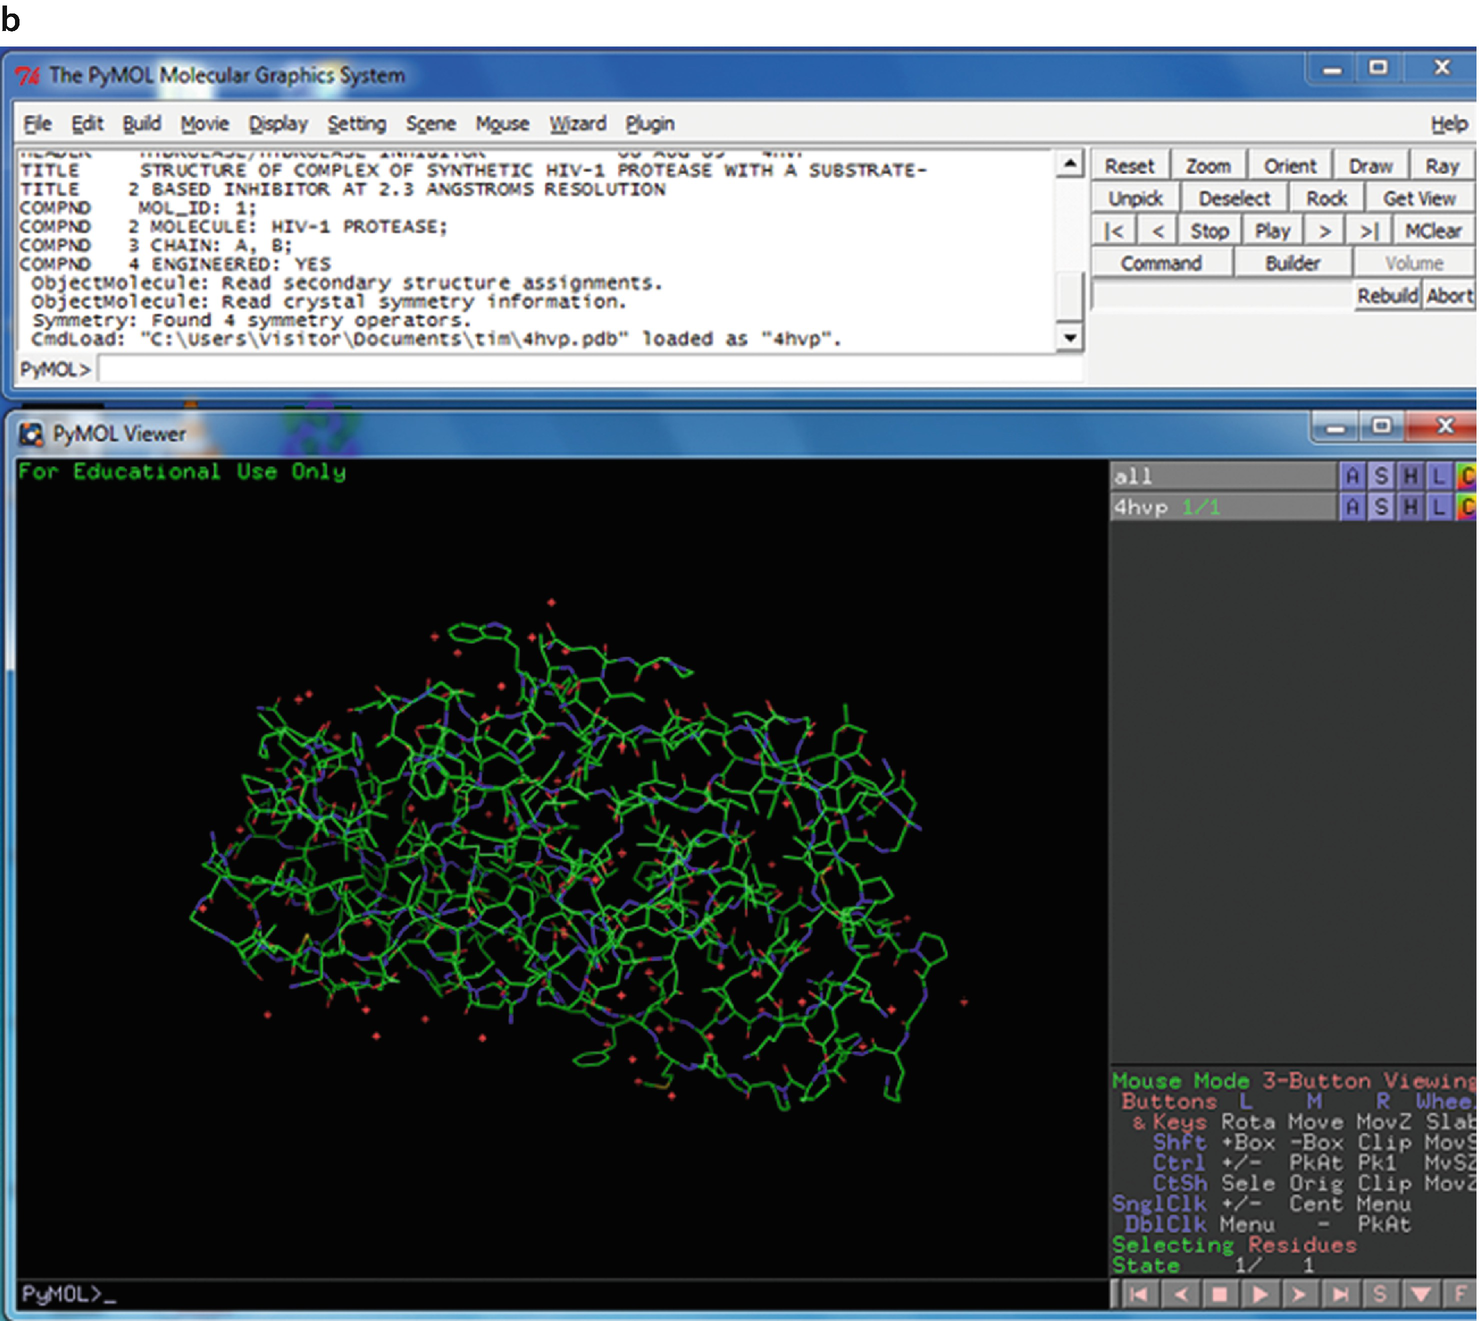
Task: Open the Action menu for 4hvp object
Action: pos(1352,507)
